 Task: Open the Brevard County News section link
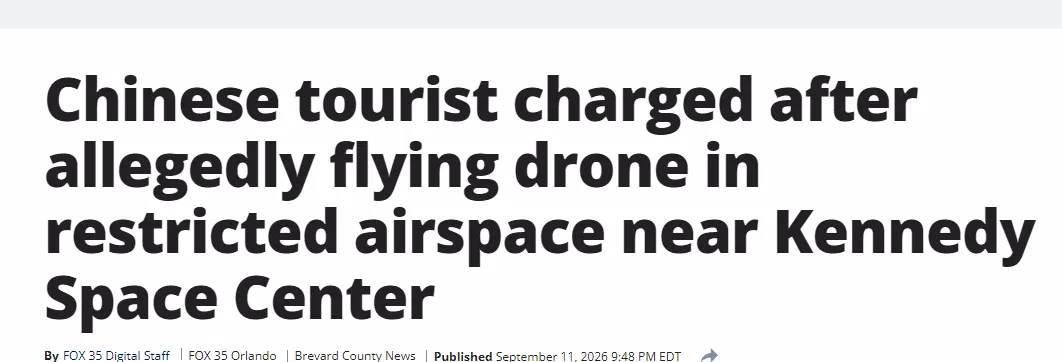(355, 356)
